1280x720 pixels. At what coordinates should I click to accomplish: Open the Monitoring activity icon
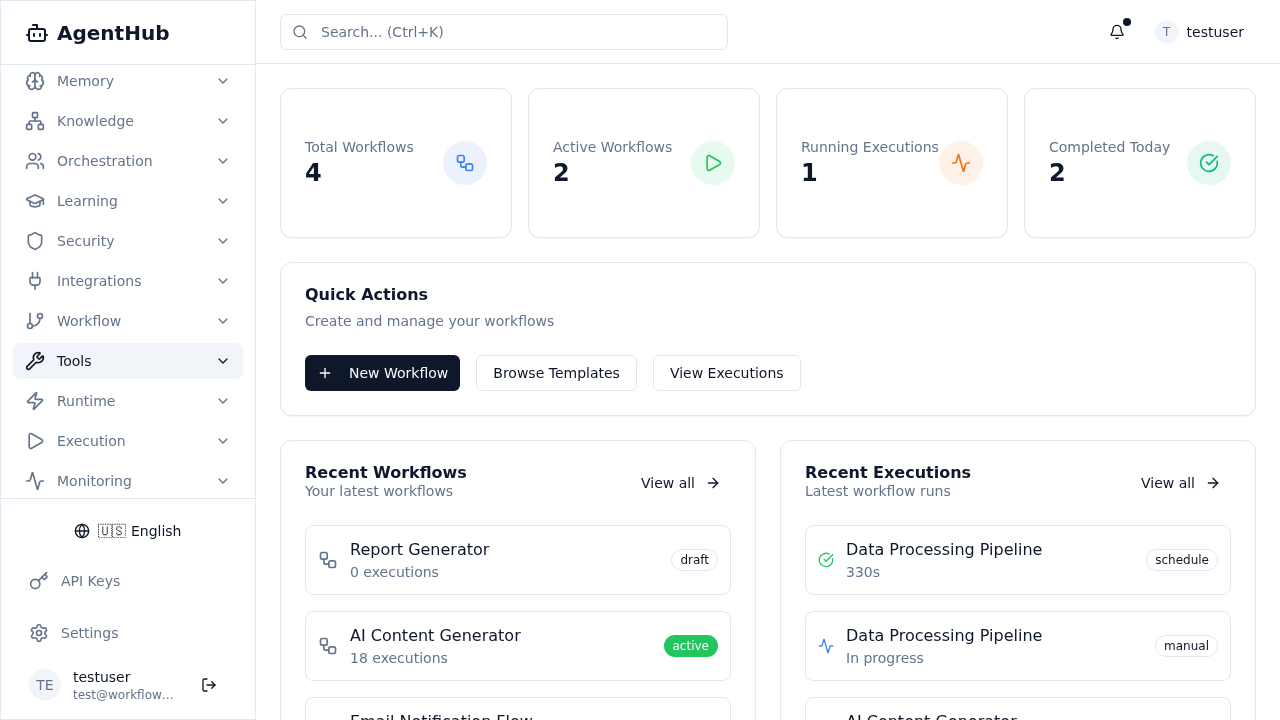pyautogui.click(x=35, y=481)
